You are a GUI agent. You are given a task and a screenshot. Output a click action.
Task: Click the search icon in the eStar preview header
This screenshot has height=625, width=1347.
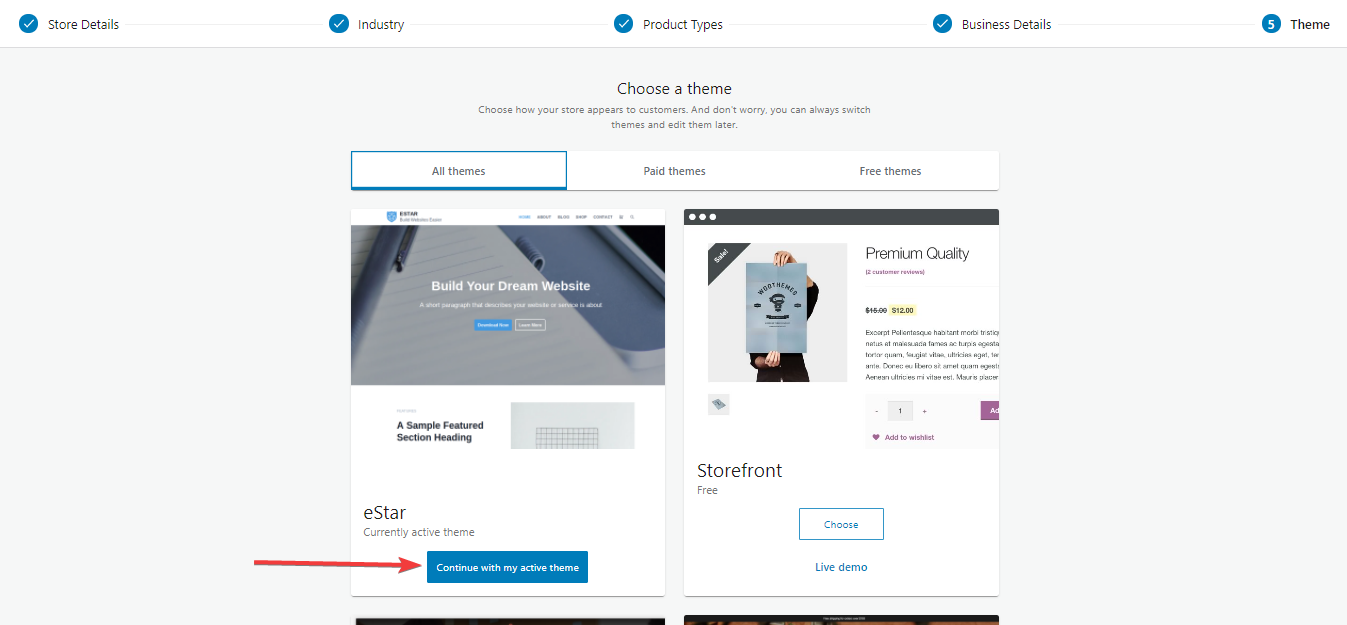pyautogui.click(x=632, y=216)
